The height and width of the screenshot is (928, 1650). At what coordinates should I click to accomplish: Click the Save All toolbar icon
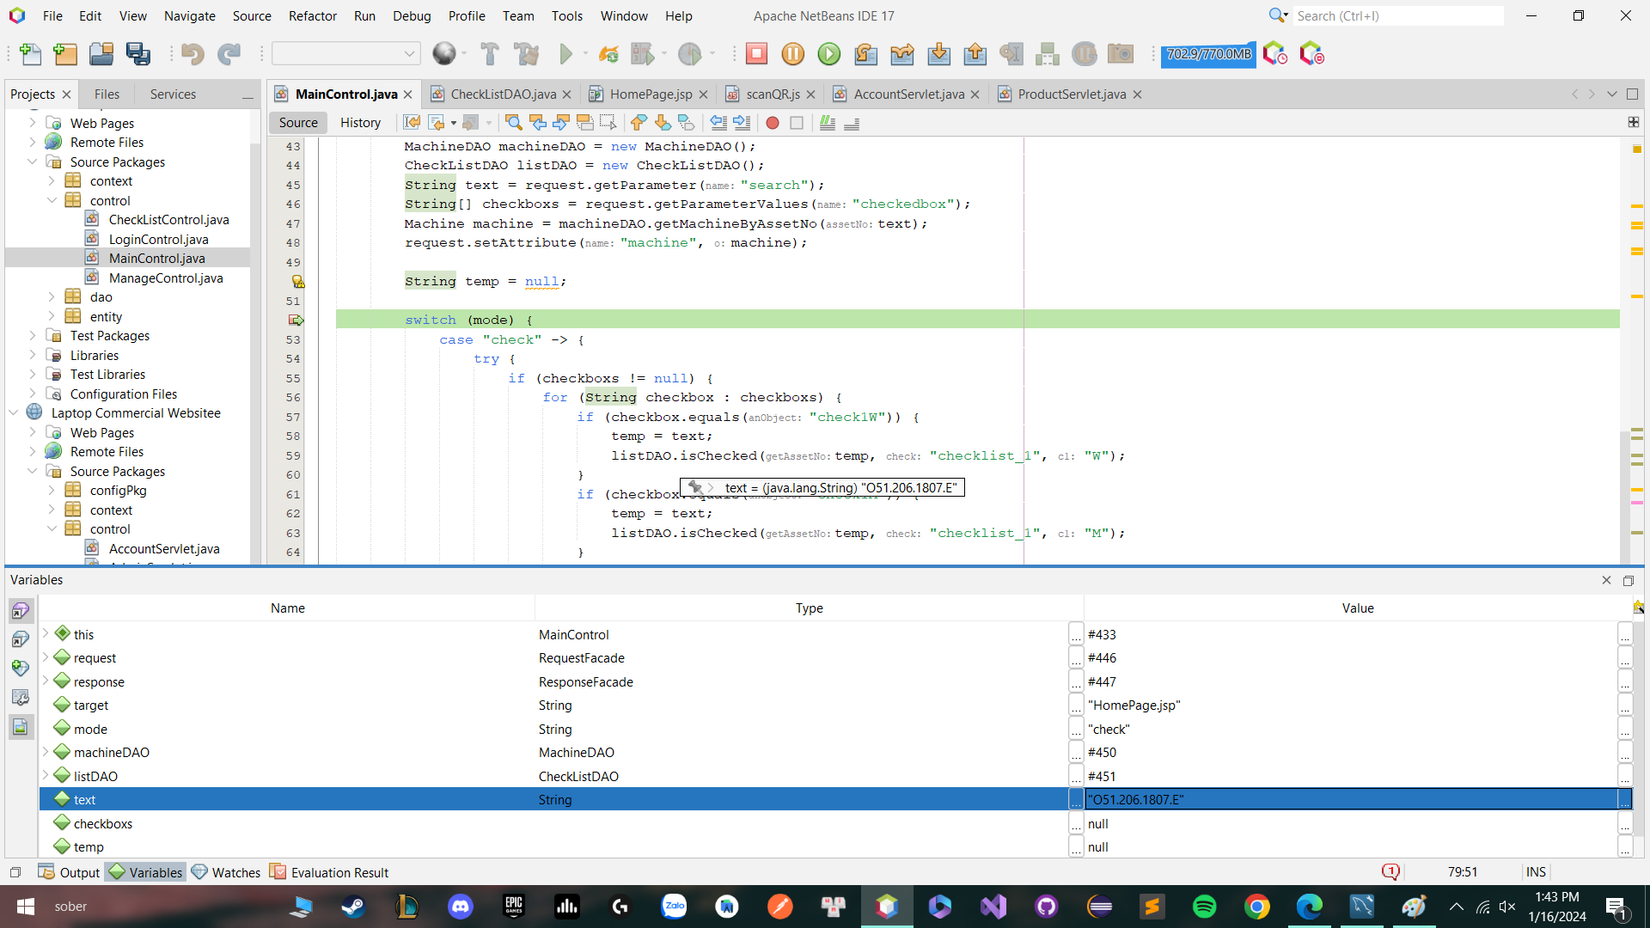(138, 54)
